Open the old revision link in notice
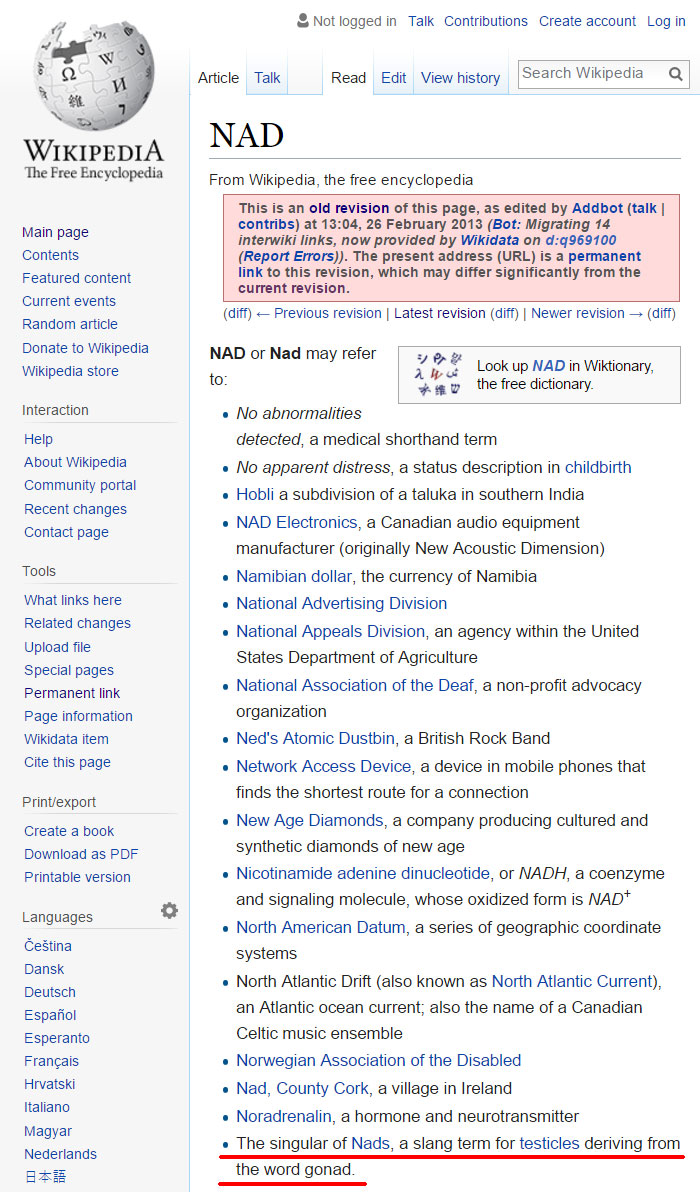 pyautogui.click(x=349, y=208)
